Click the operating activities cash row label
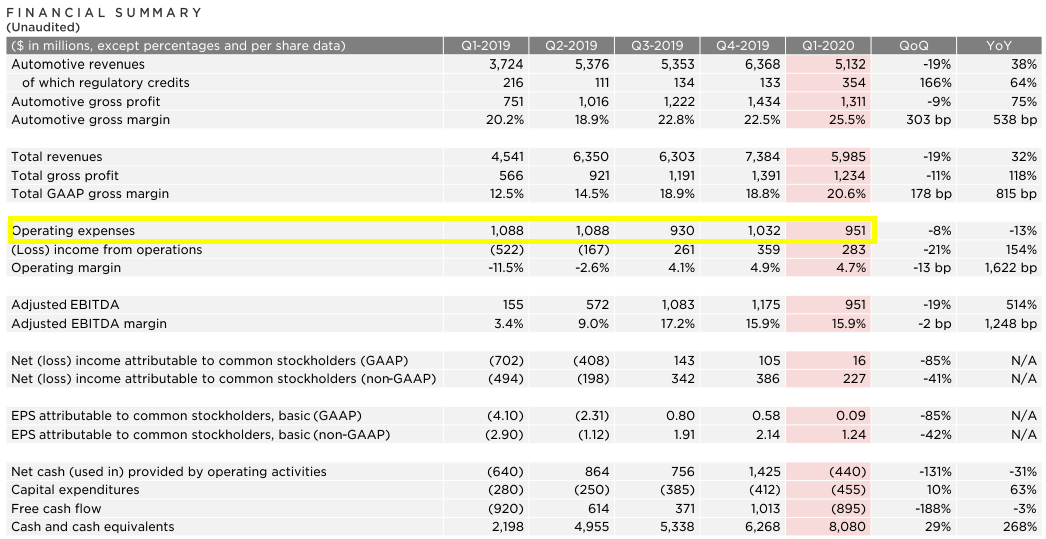 169,472
